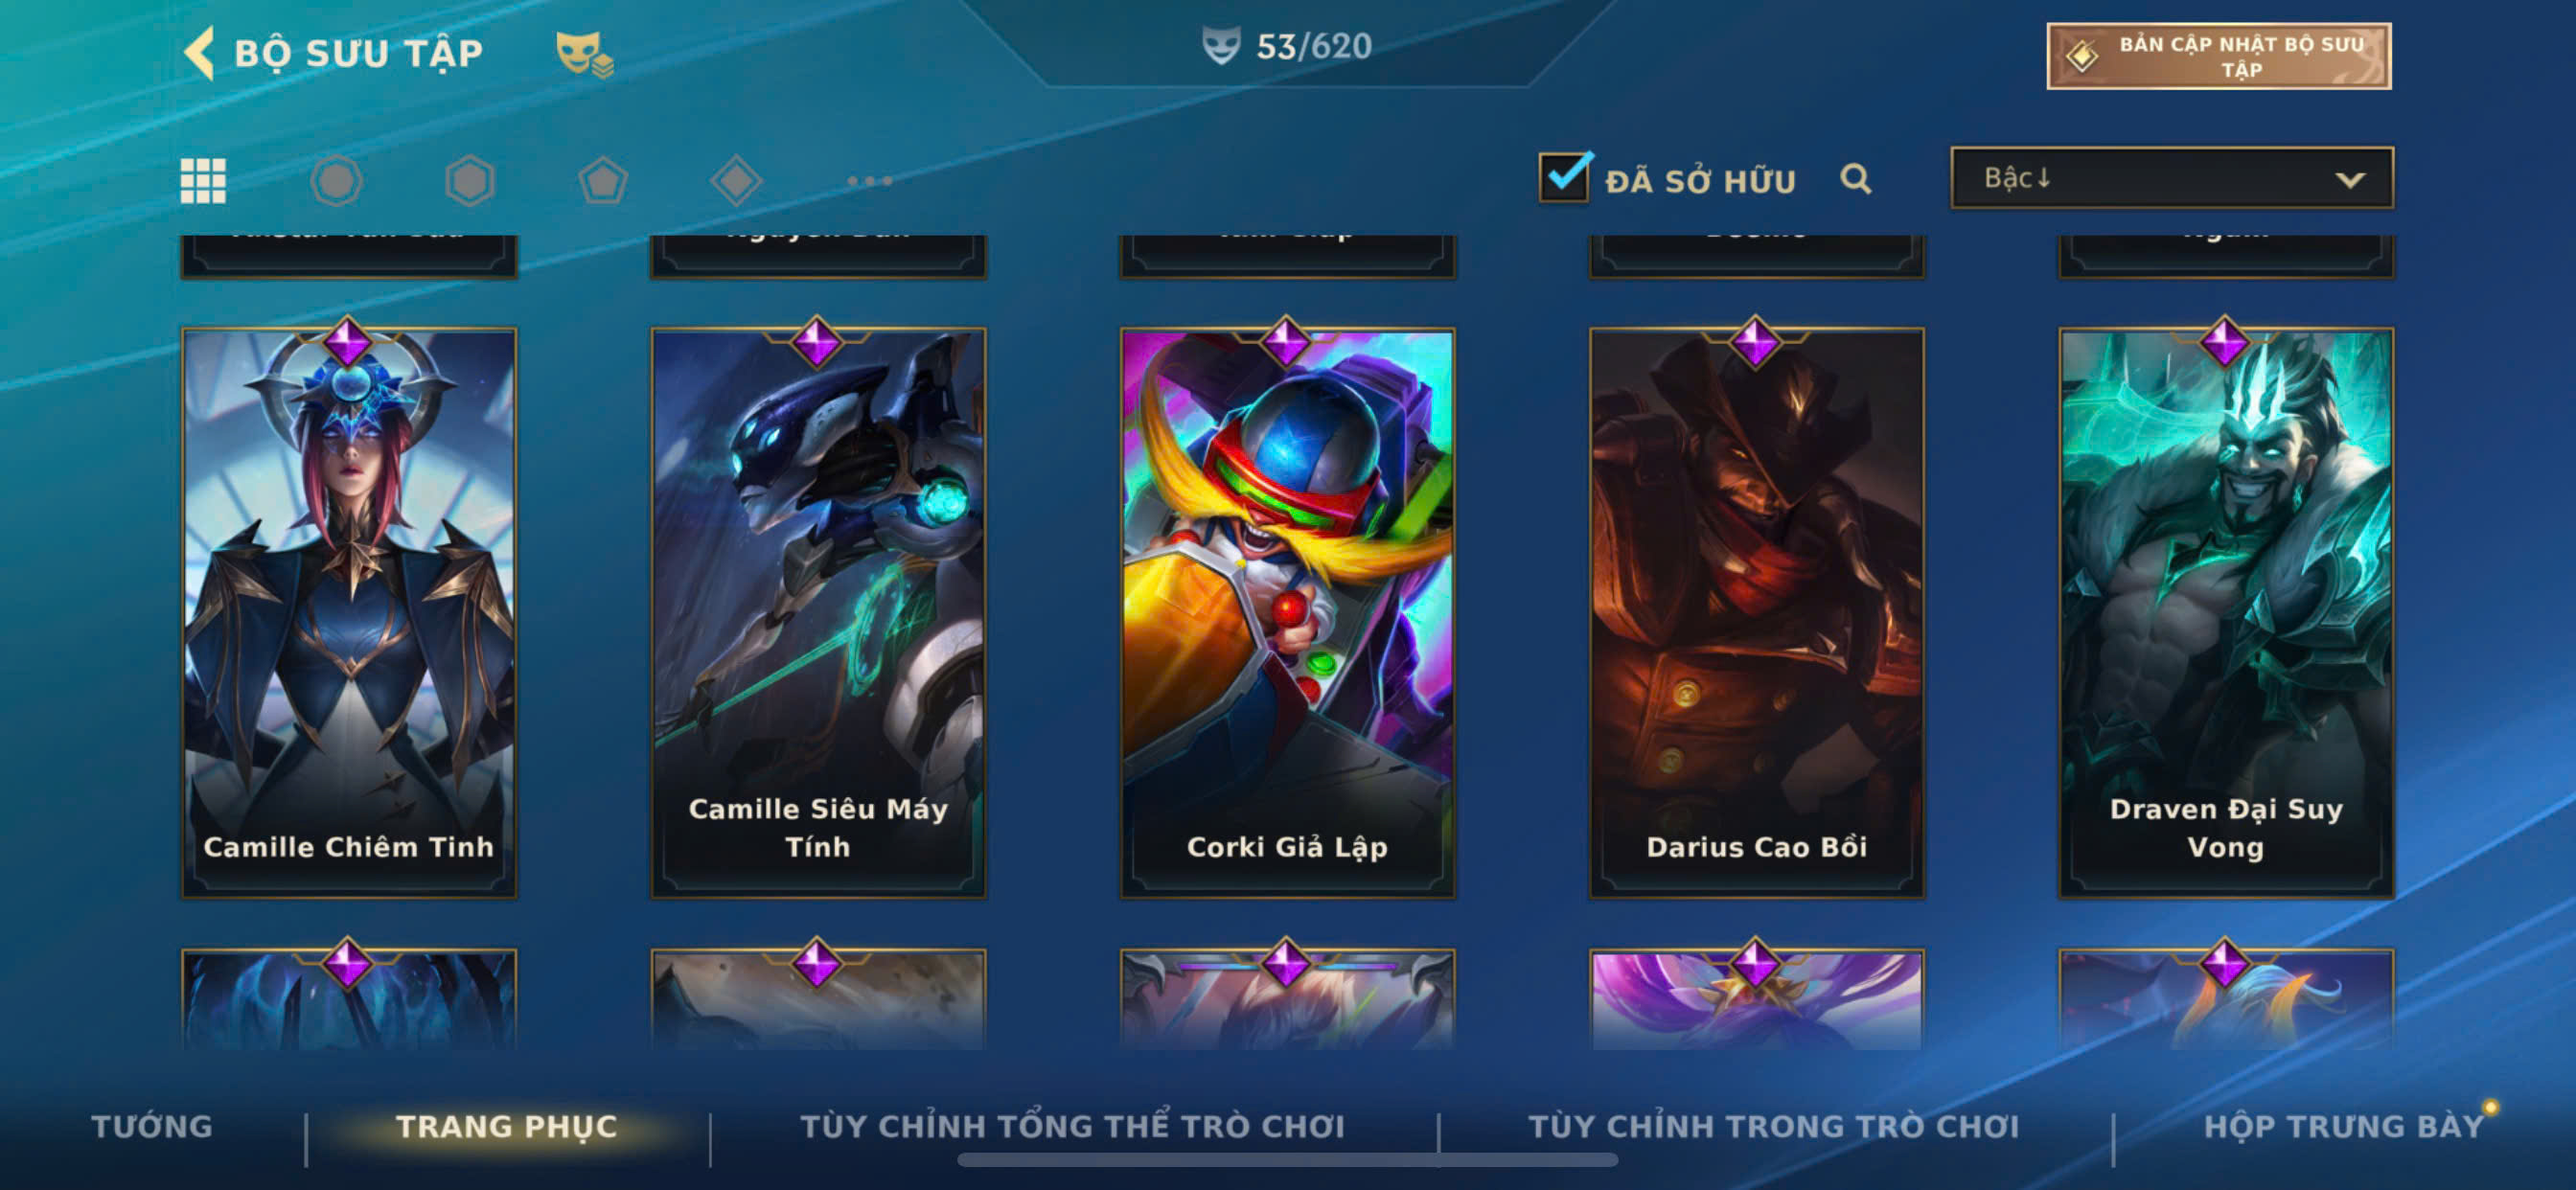Screen dimensions: 2576x1190
Task: Go back using the Bộ Sưu Tập arrow
Action: point(199,52)
